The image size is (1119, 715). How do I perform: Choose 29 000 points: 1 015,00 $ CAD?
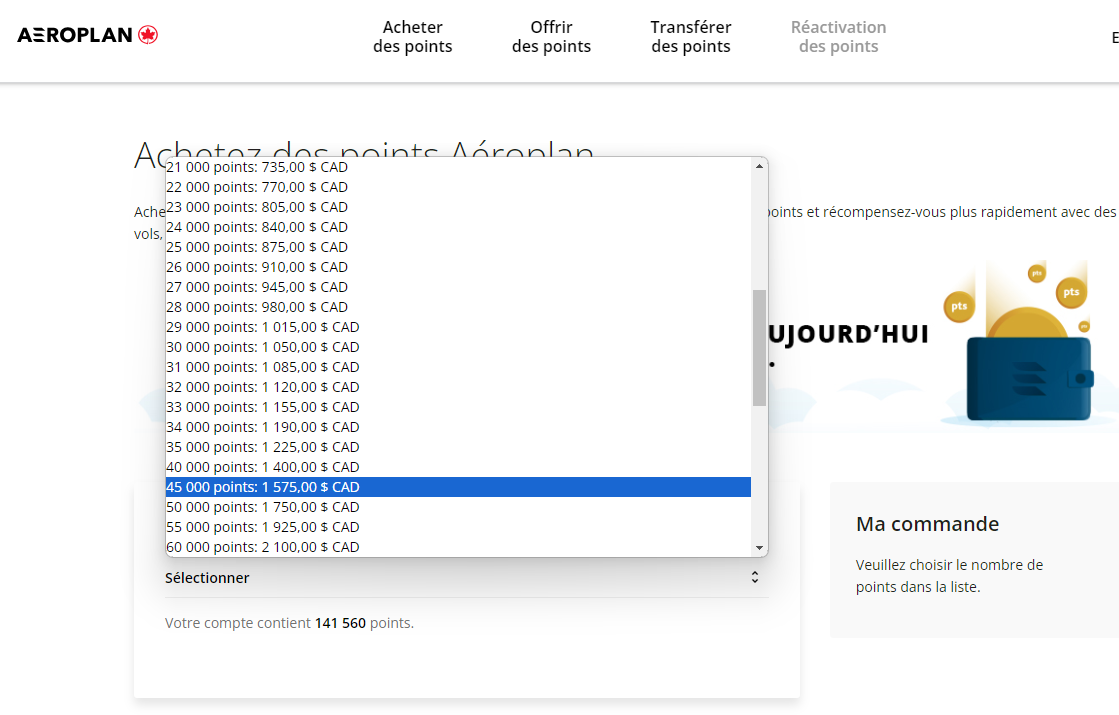(458, 327)
